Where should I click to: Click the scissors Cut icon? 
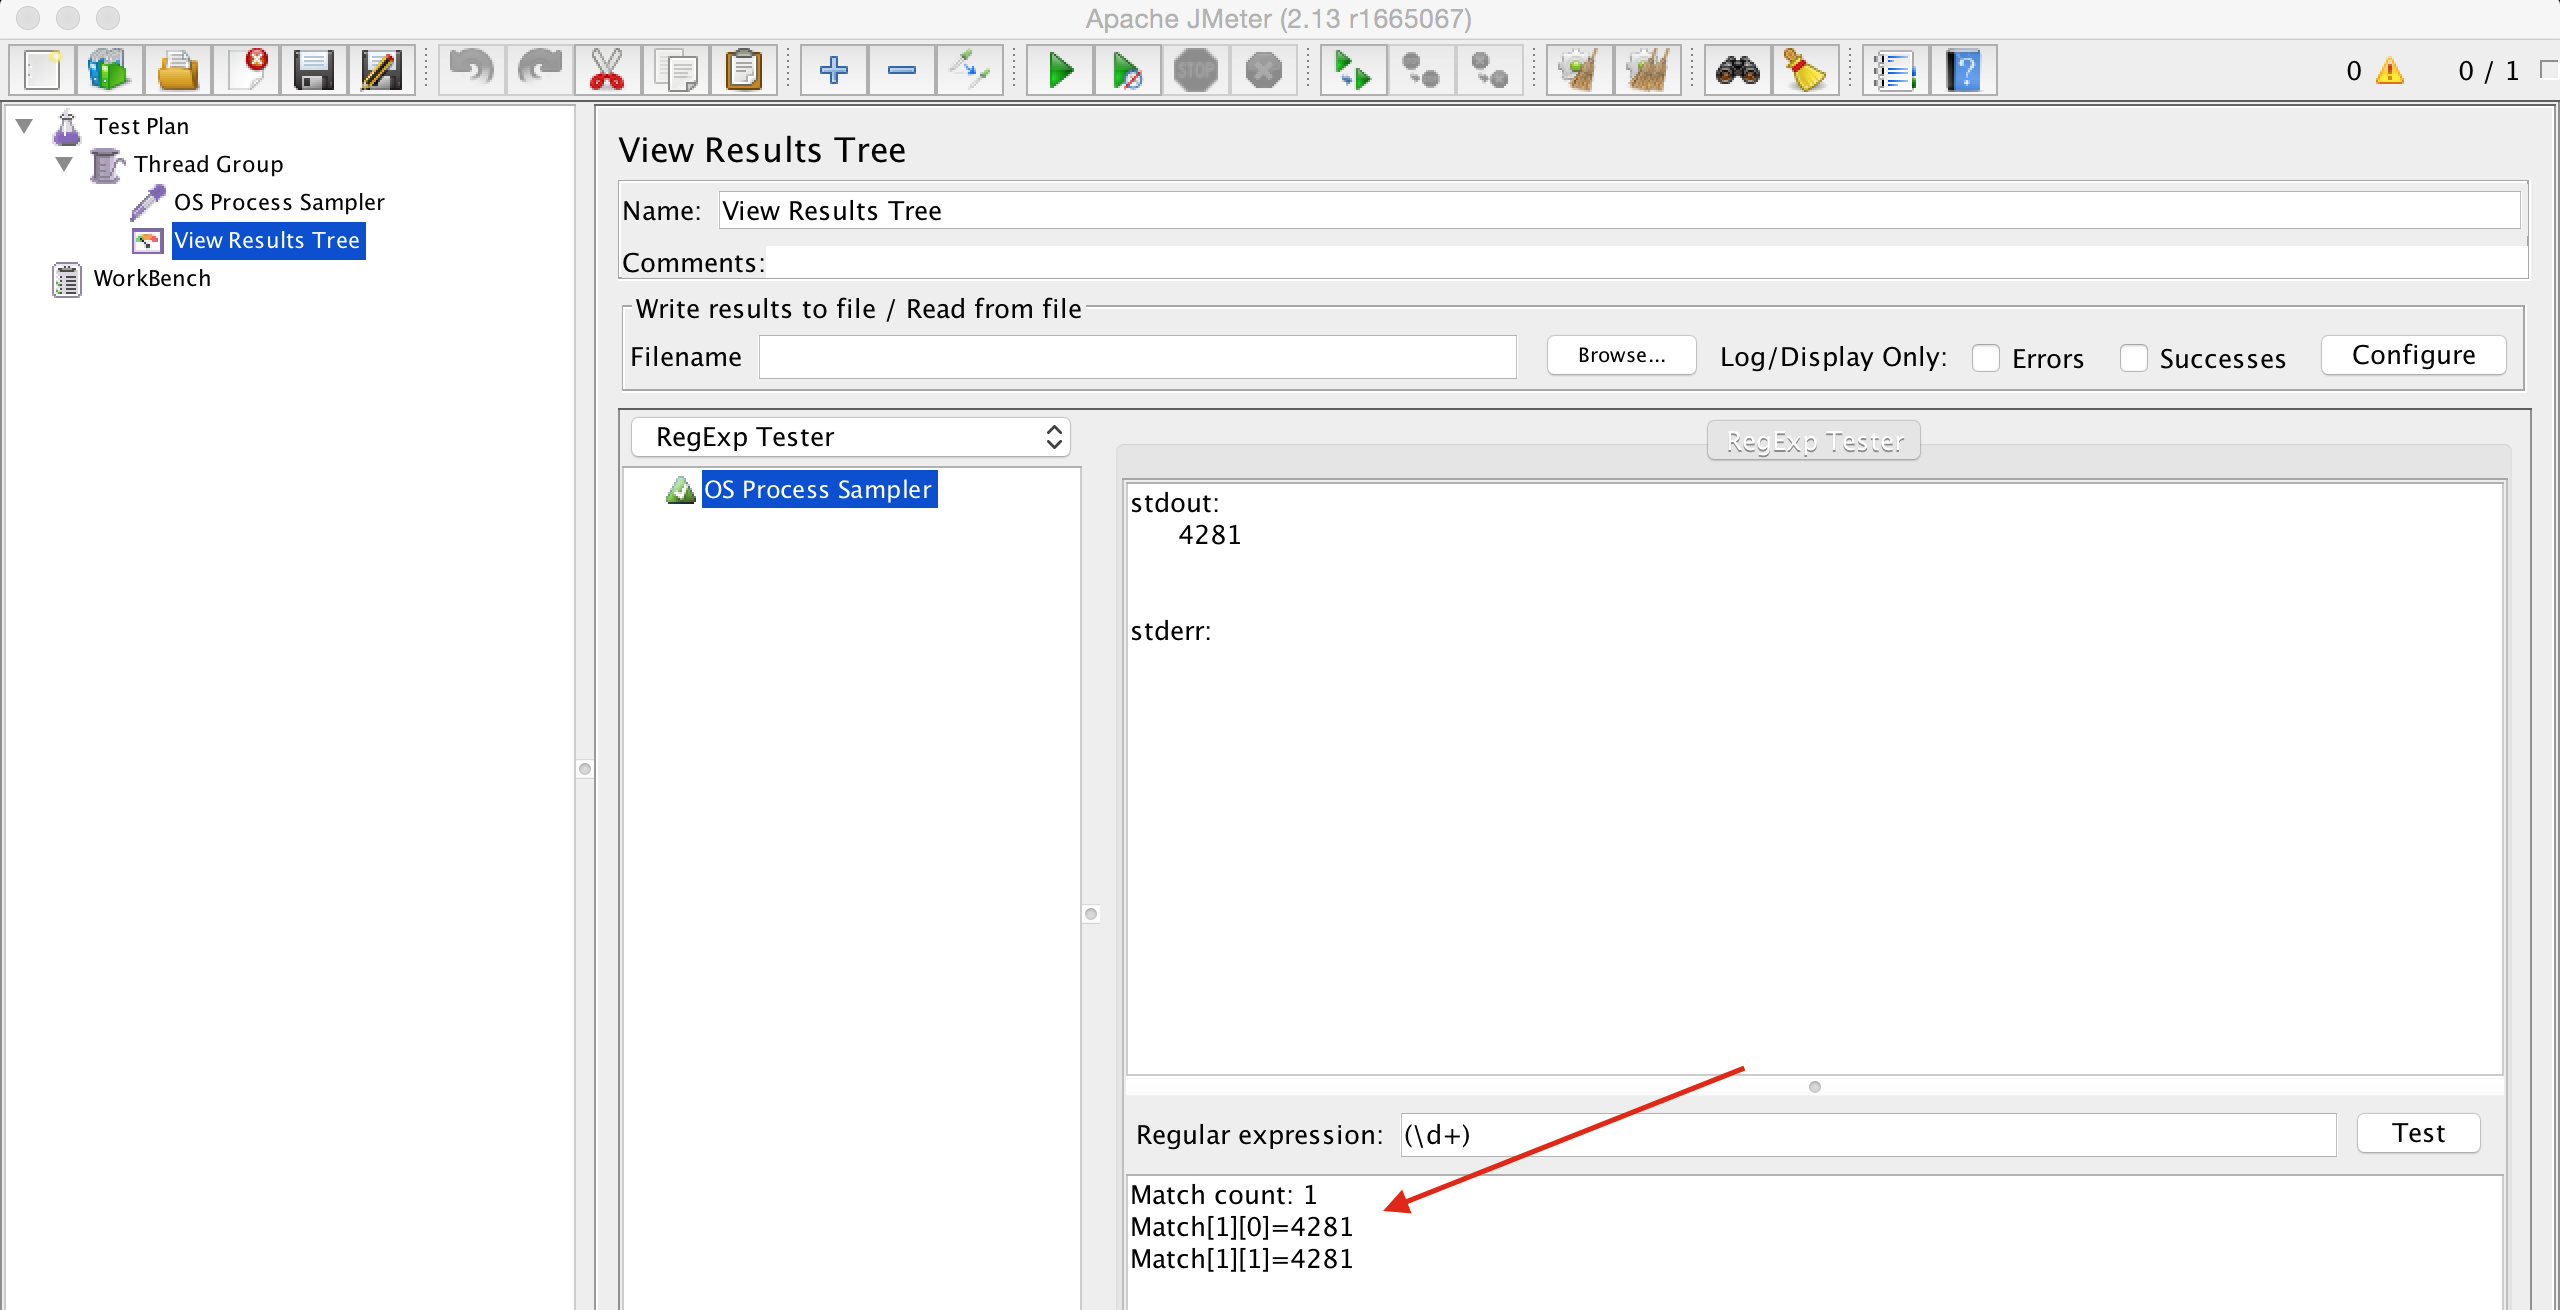pyautogui.click(x=607, y=71)
